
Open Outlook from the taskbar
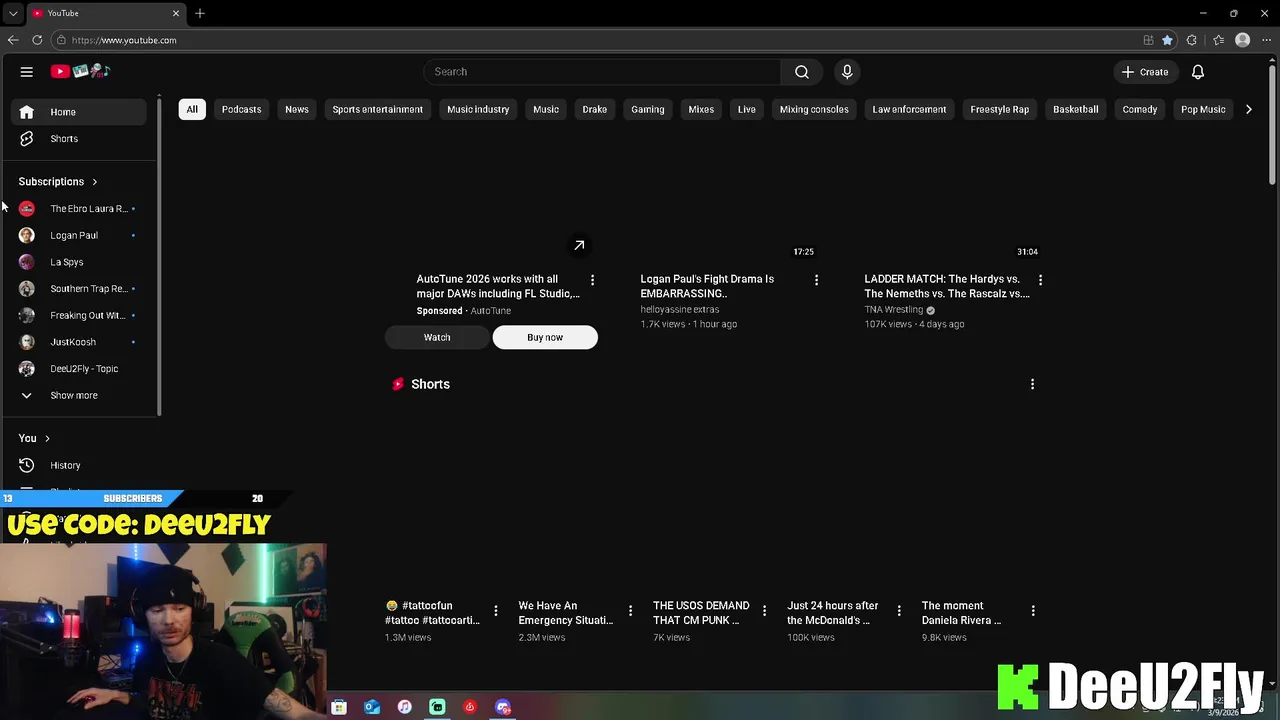point(372,707)
